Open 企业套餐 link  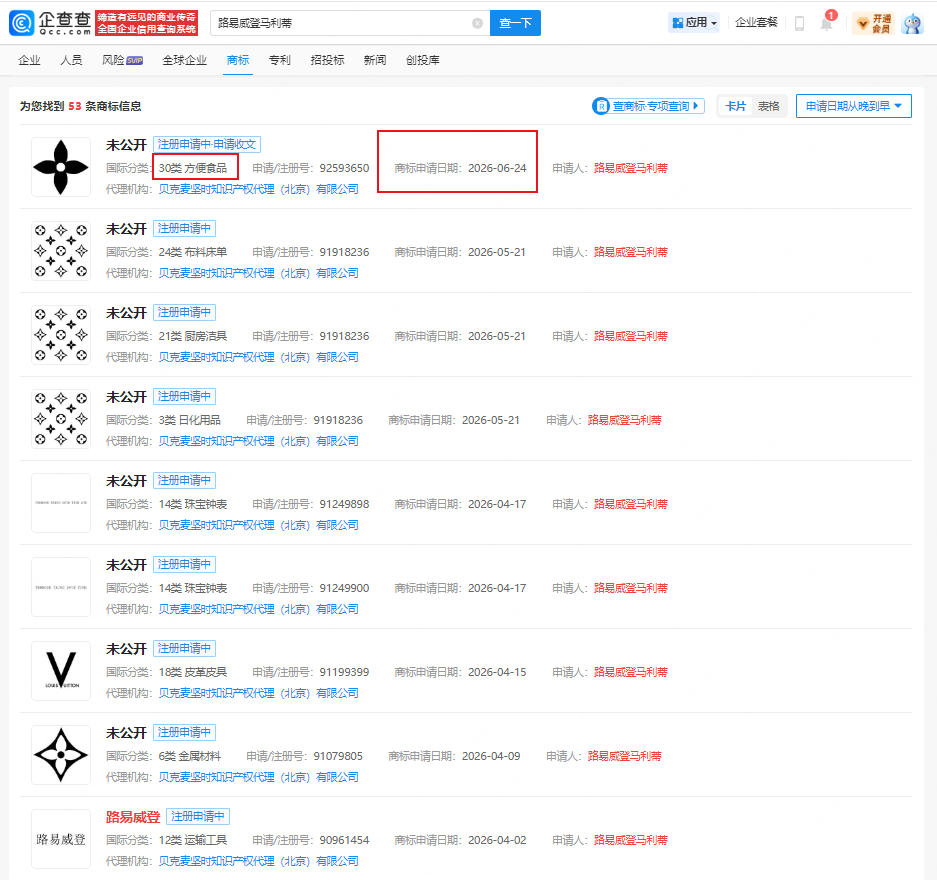[757, 23]
